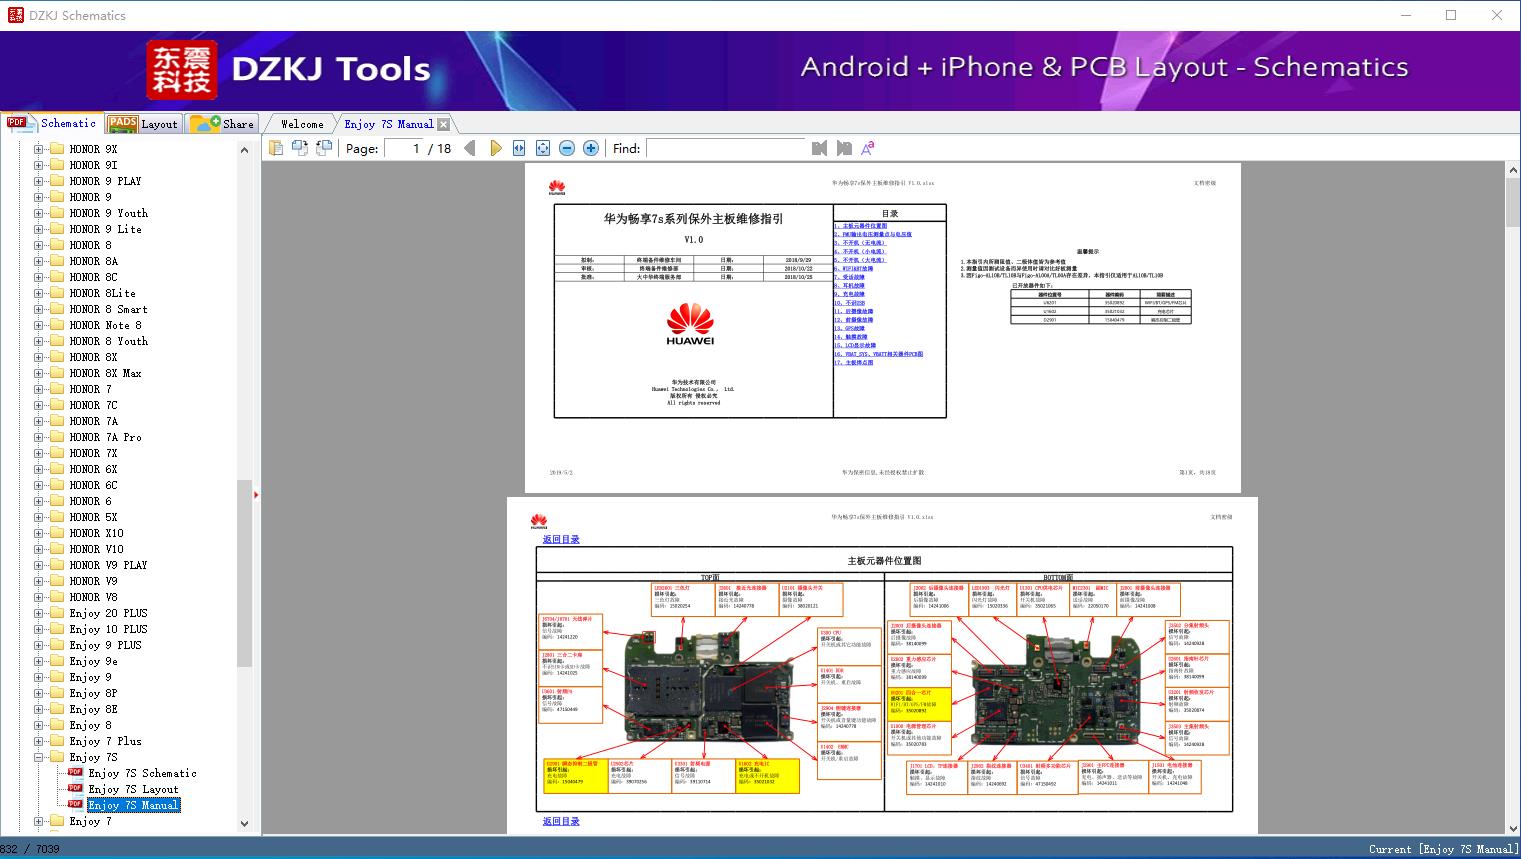Screen dimensions: 1521x859
Task: Click the PDF viewer scroll up arrow
Action: 1512,170
